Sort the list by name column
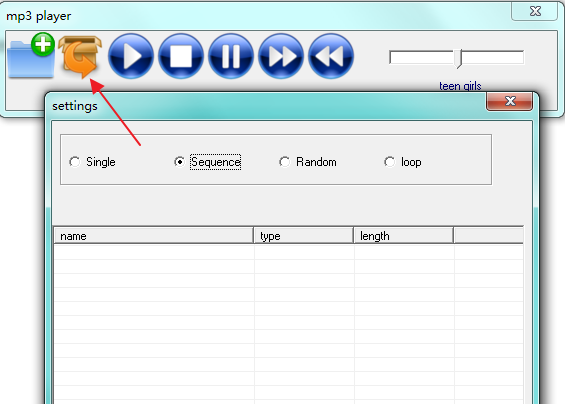565x404 pixels. click(x=154, y=236)
